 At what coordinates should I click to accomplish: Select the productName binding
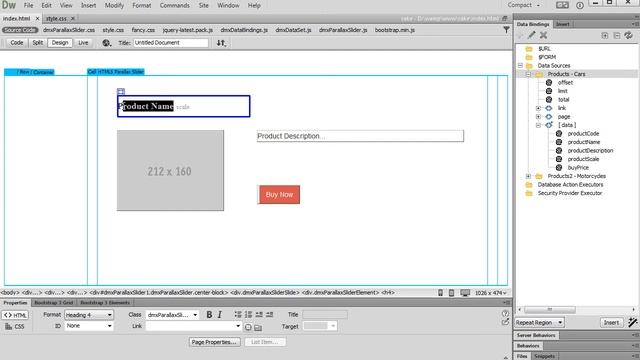pyautogui.click(x=584, y=142)
